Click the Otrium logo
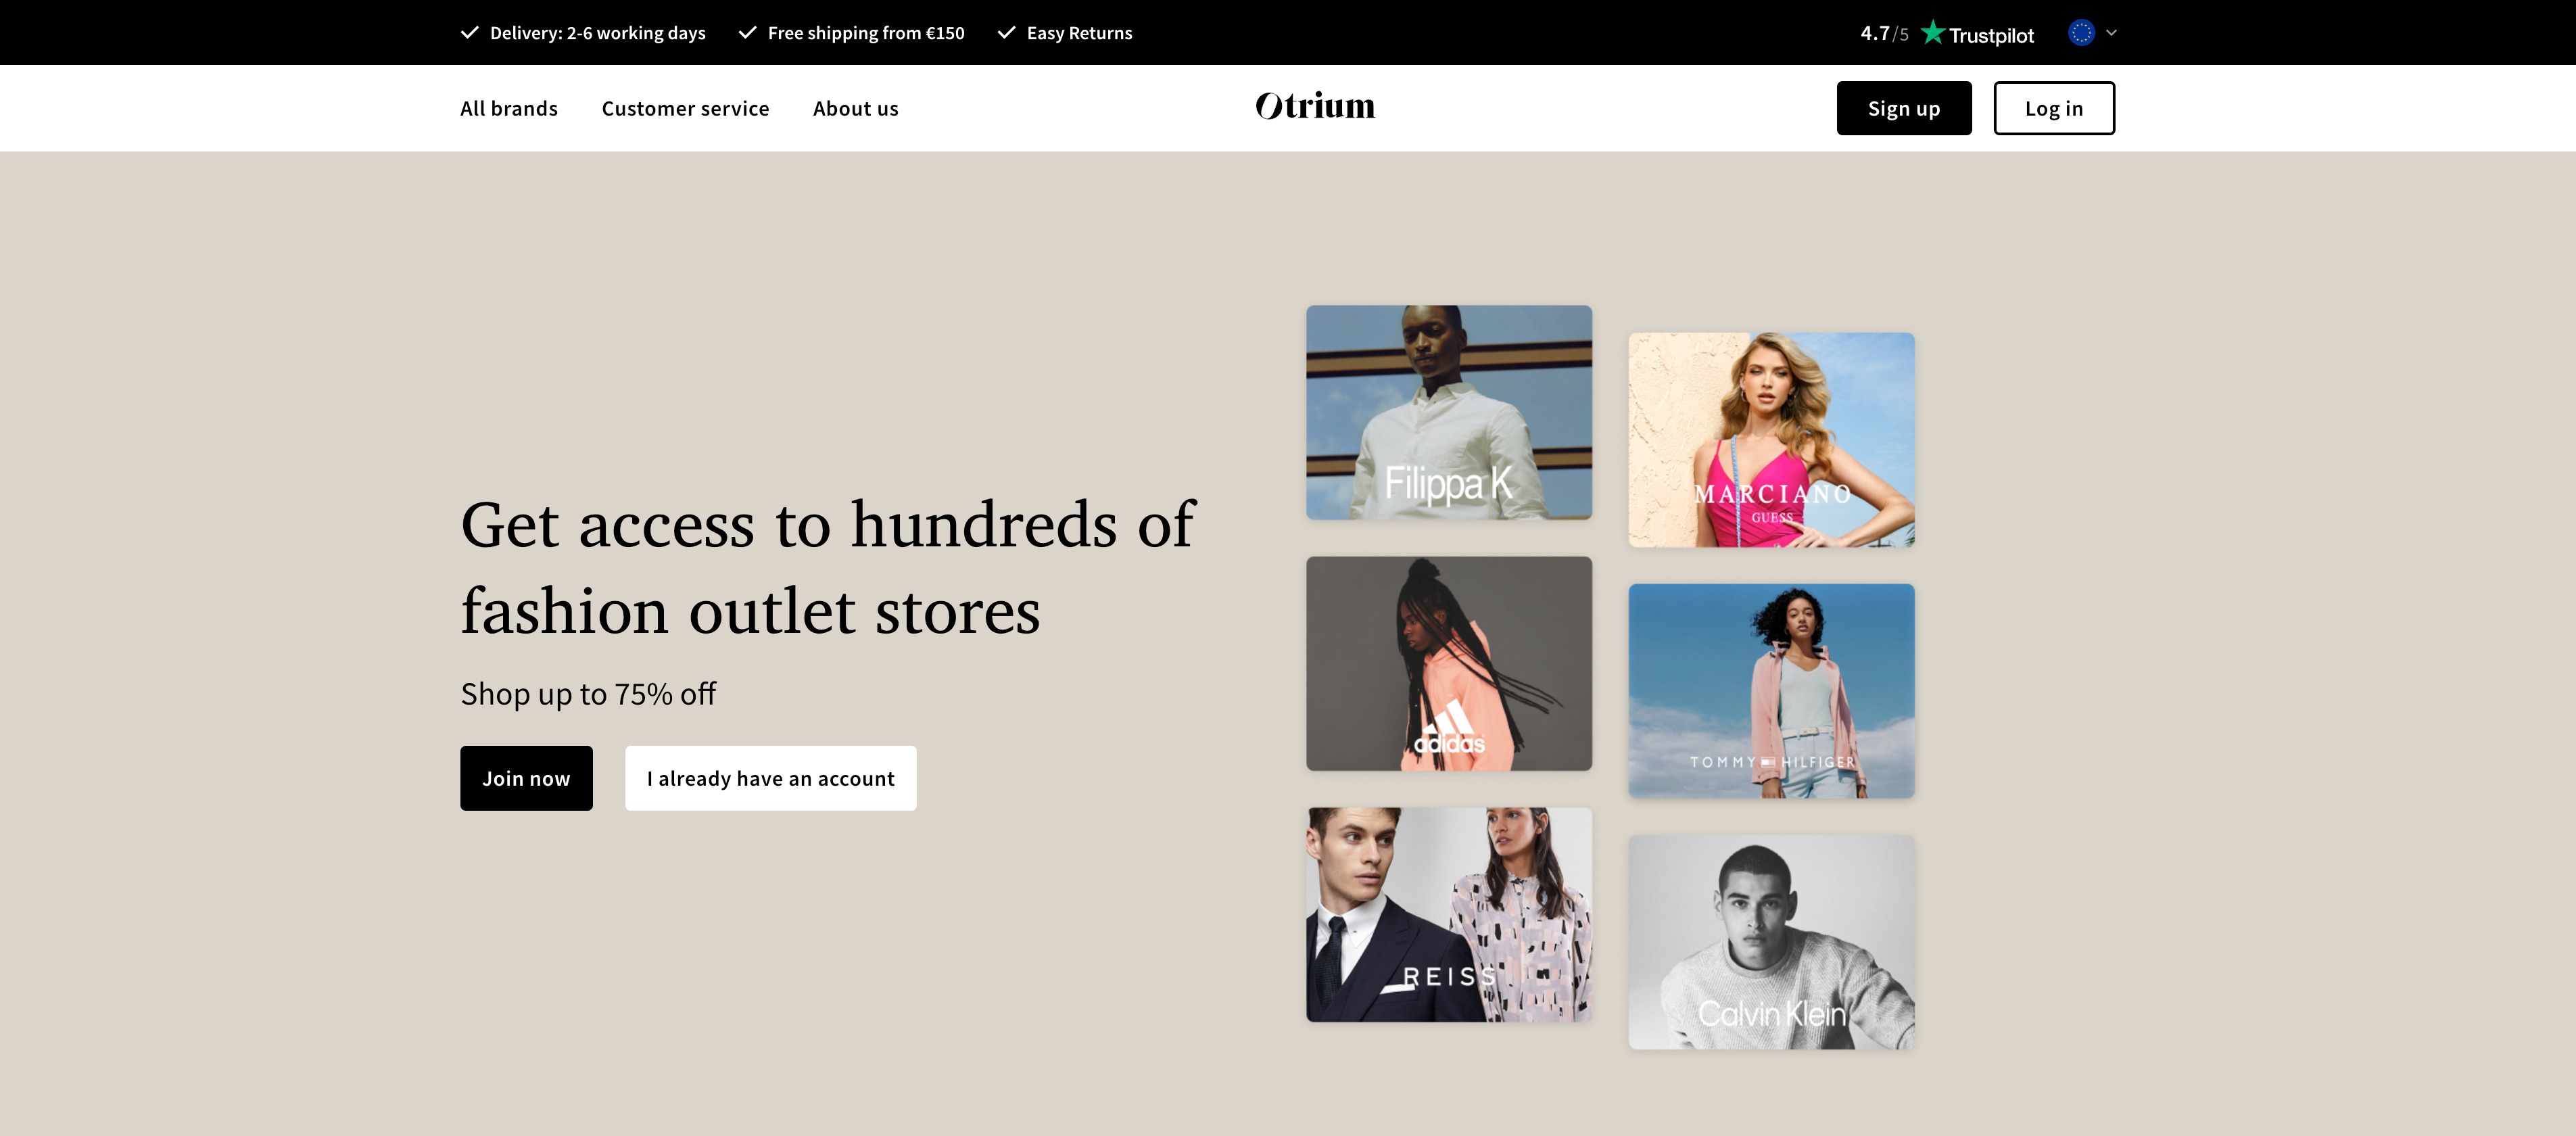This screenshot has height=1136, width=2576. tap(1315, 106)
